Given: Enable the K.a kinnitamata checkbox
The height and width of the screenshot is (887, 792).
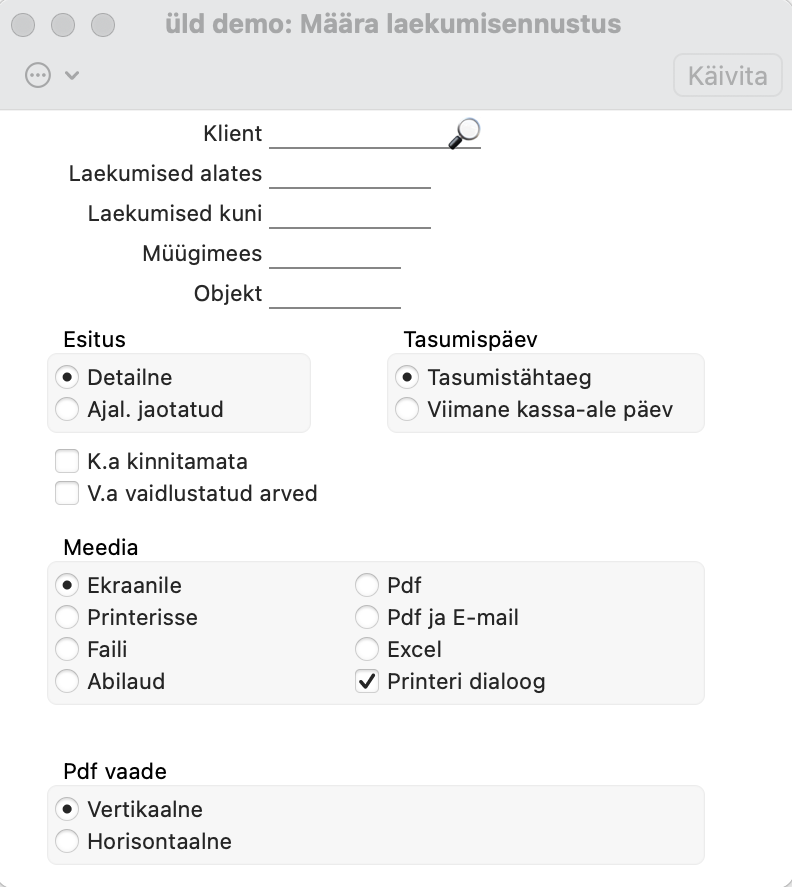Looking at the screenshot, I should 67,461.
